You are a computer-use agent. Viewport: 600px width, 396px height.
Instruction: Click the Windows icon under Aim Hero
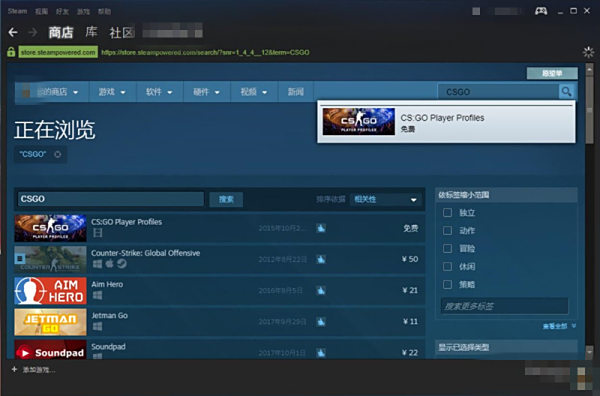click(x=98, y=295)
